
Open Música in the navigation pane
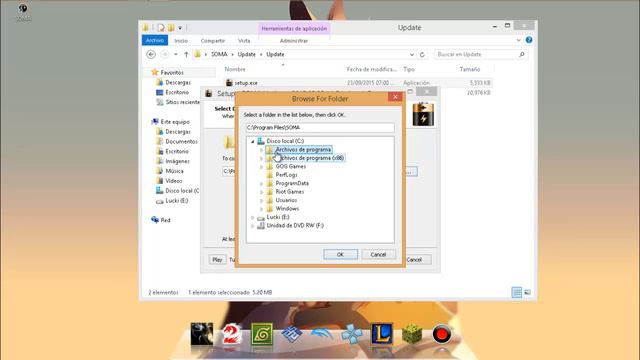174,171
